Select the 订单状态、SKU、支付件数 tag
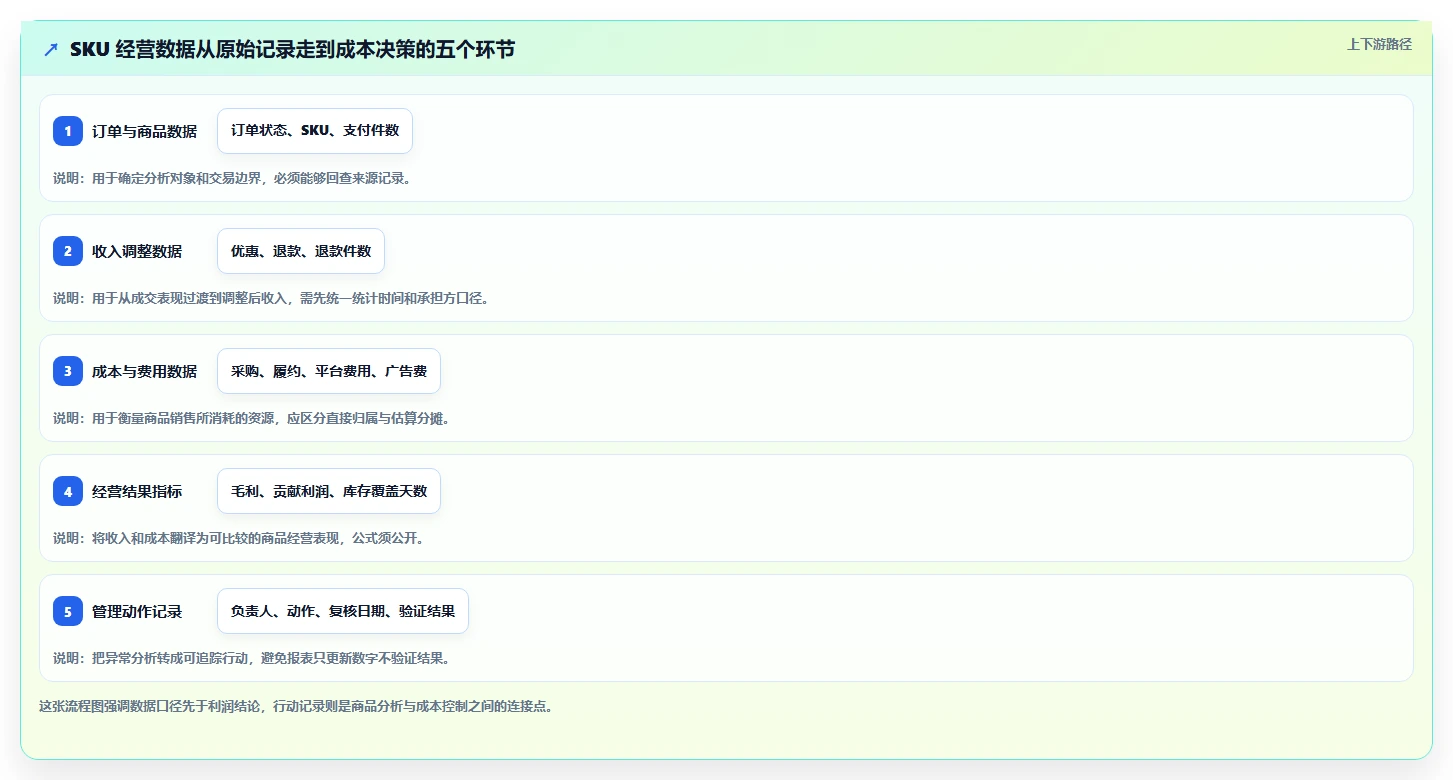Screen dimensions: 1453x780 (315, 131)
